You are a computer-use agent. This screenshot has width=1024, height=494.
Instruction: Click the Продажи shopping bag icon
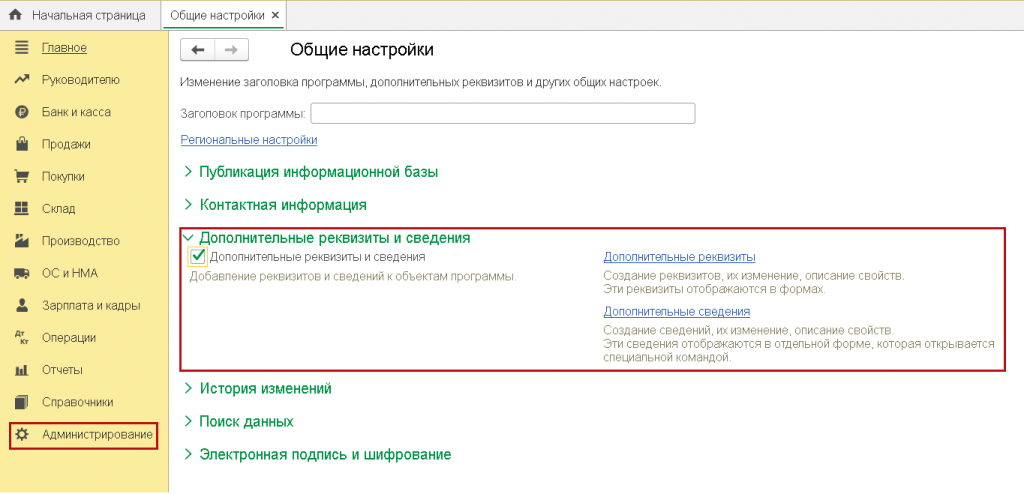click(21, 144)
